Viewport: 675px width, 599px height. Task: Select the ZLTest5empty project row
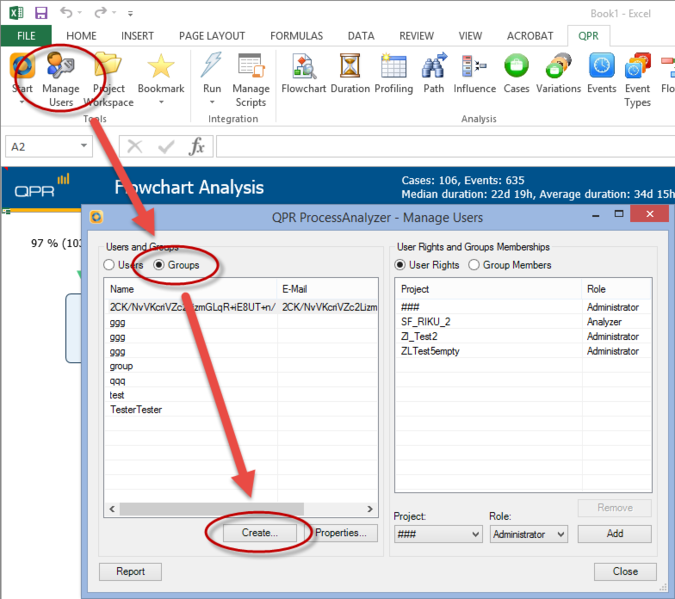(523, 351)
